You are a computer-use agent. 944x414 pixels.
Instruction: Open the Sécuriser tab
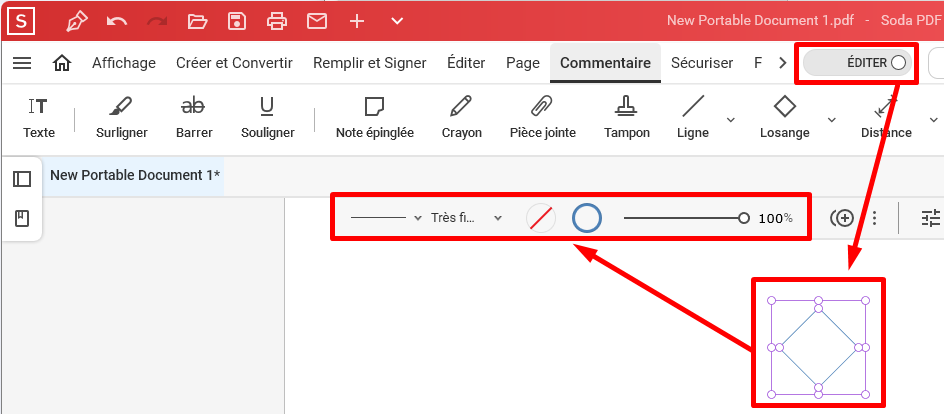[702, 63]
